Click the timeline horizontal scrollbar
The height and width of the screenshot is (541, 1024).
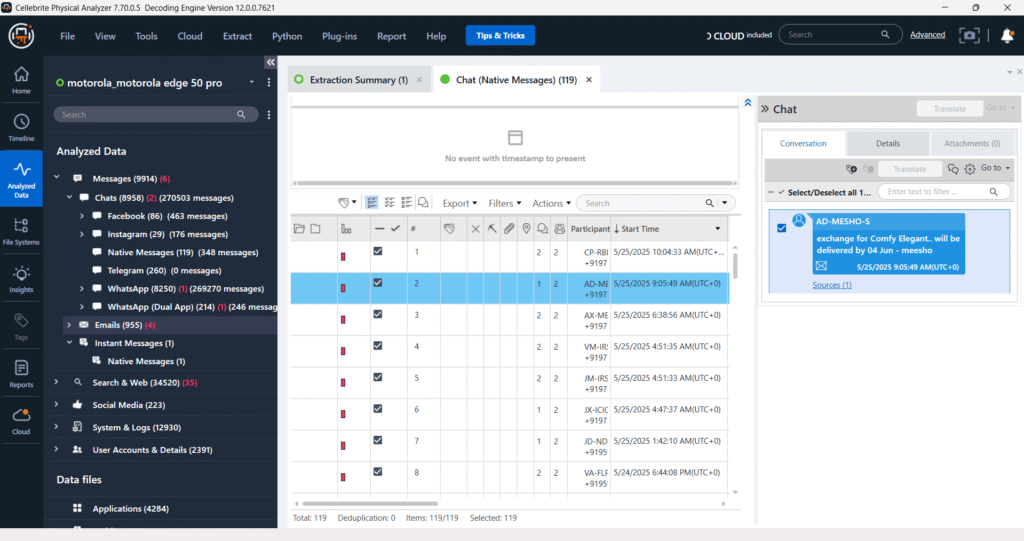click(514, 183)
